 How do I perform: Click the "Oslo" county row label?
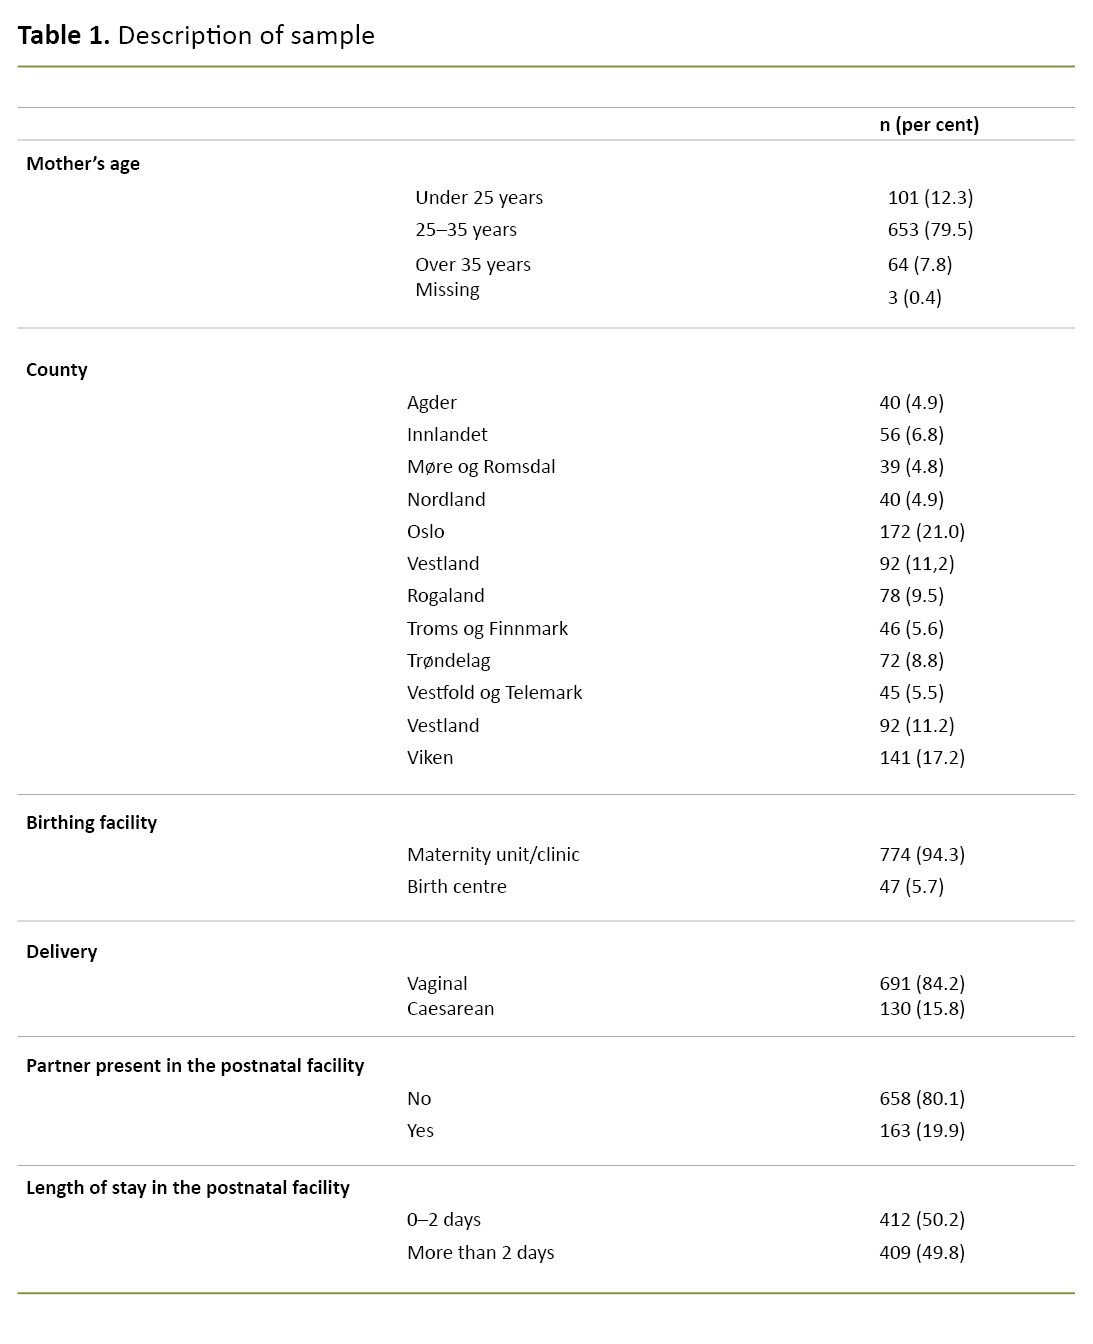point(426,532)
